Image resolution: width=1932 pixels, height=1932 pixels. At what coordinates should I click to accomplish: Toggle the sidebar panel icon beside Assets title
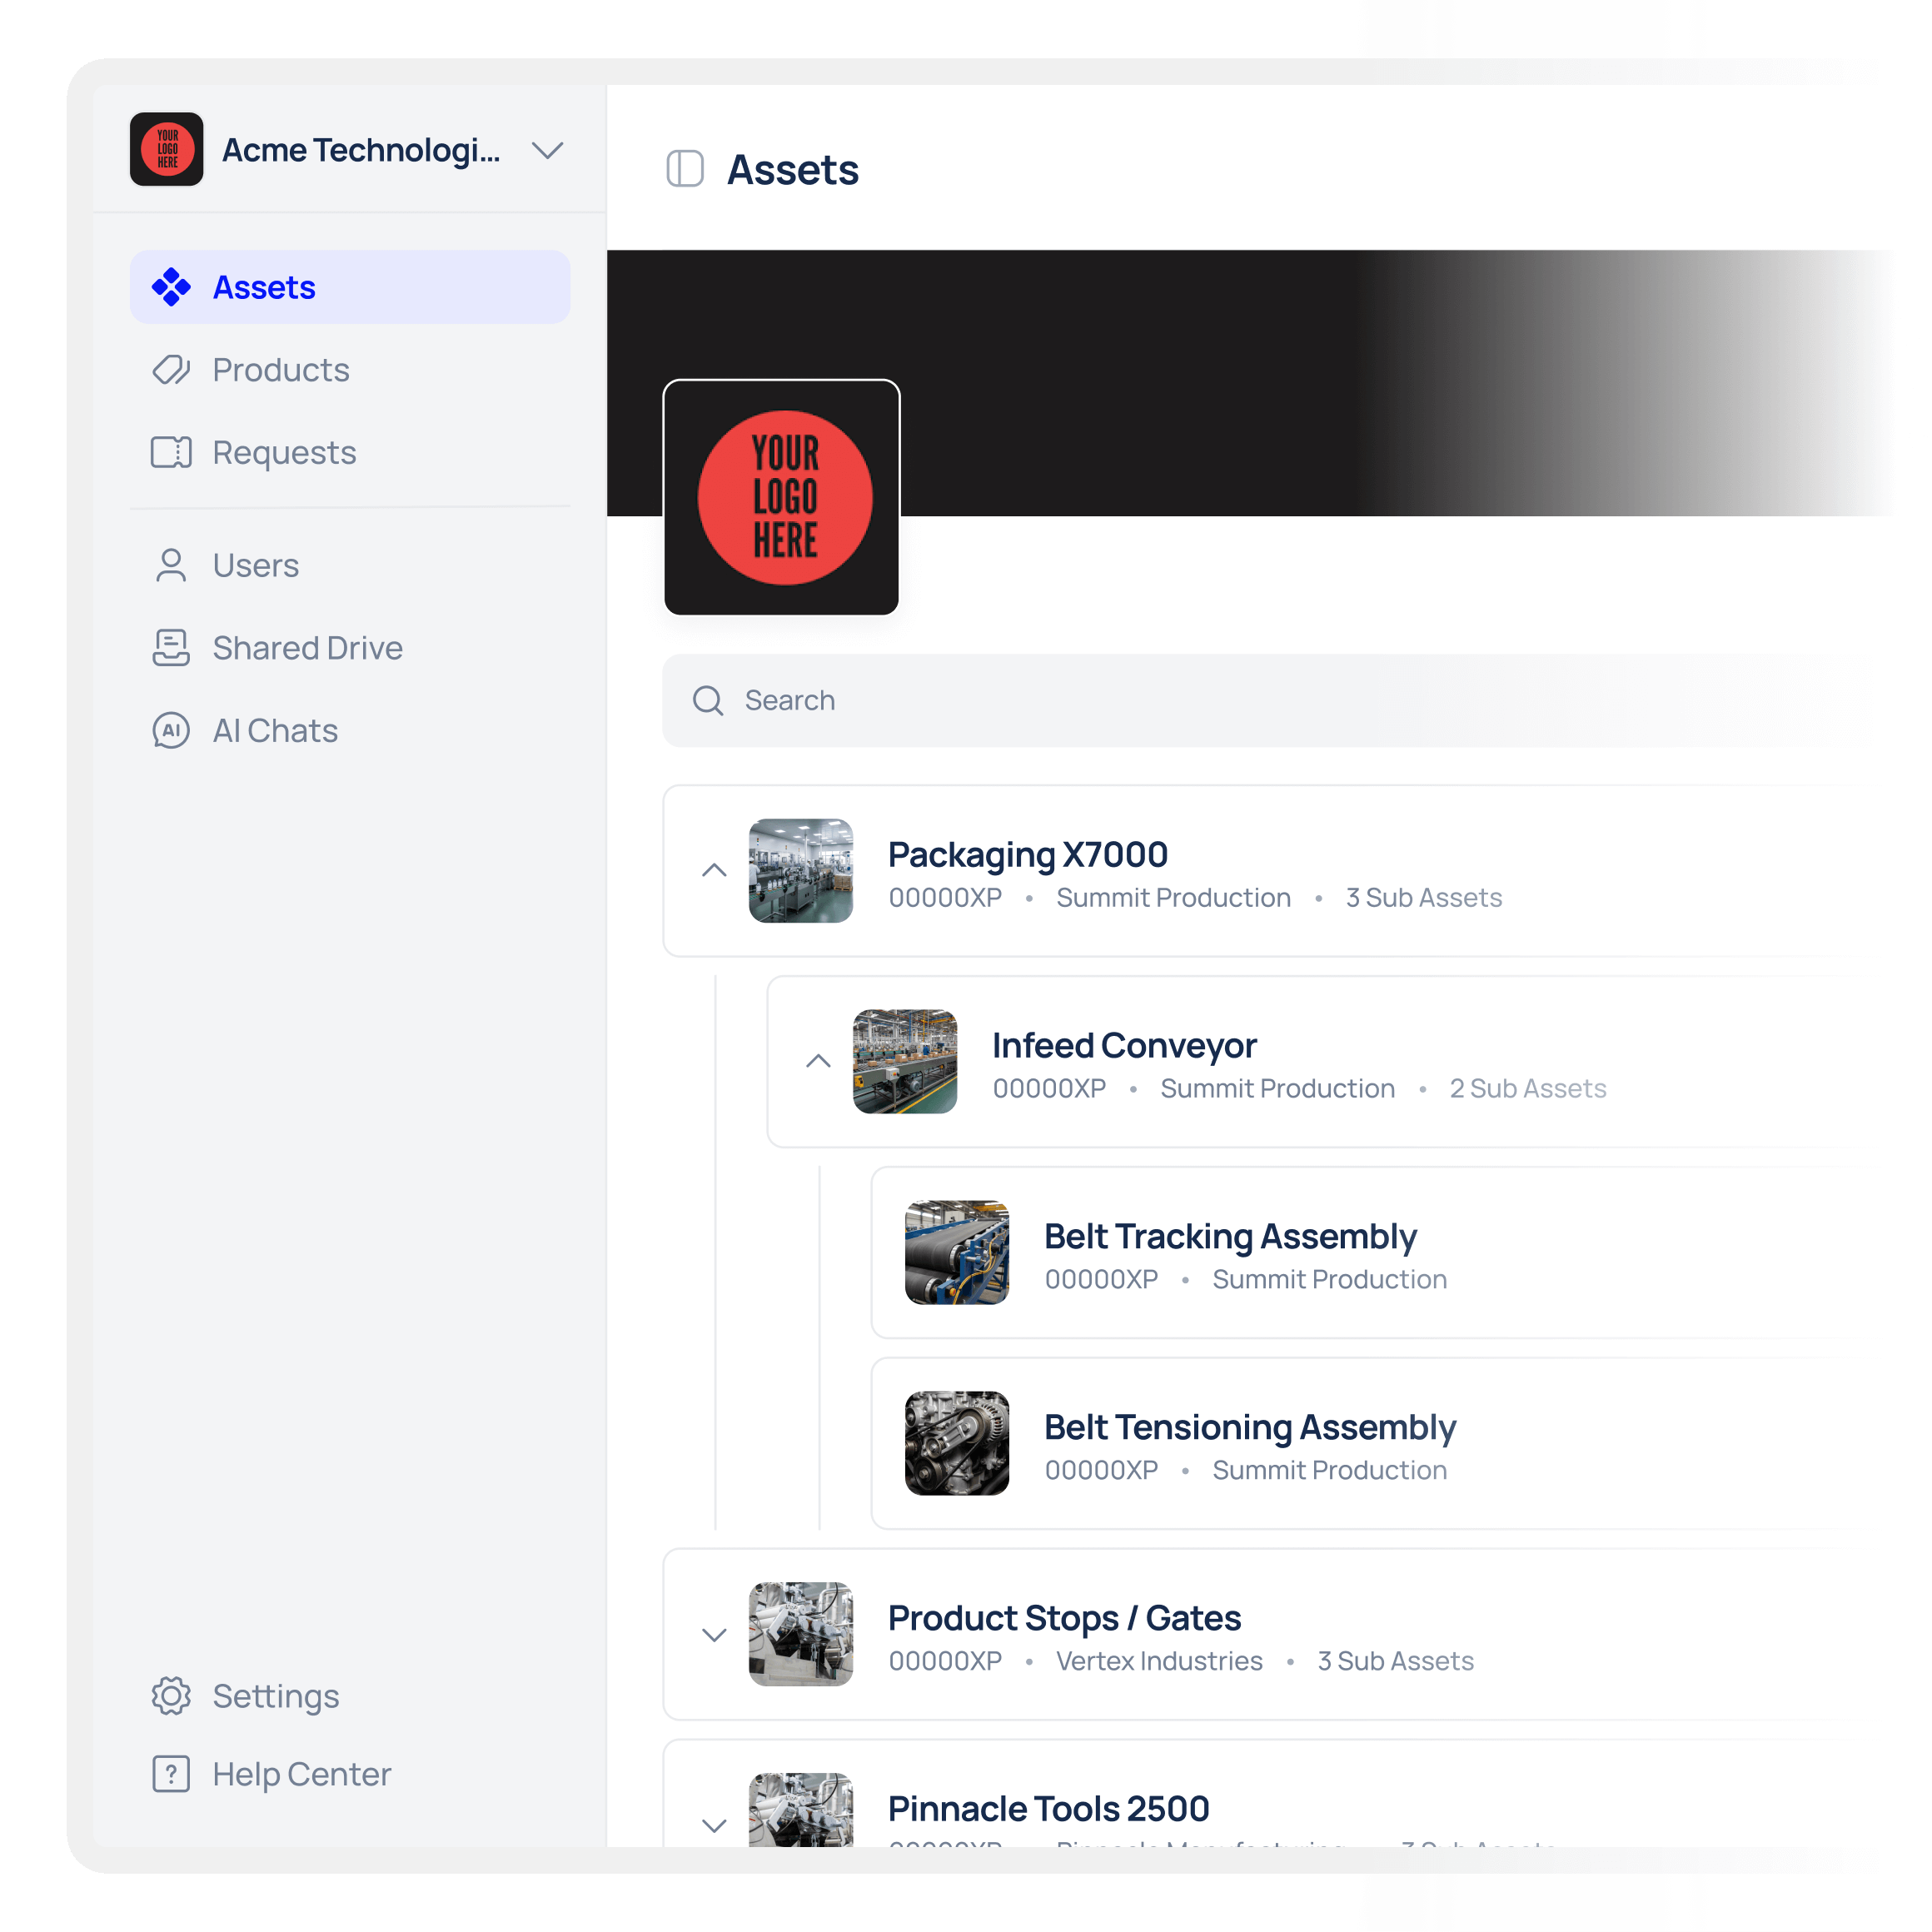685,169
